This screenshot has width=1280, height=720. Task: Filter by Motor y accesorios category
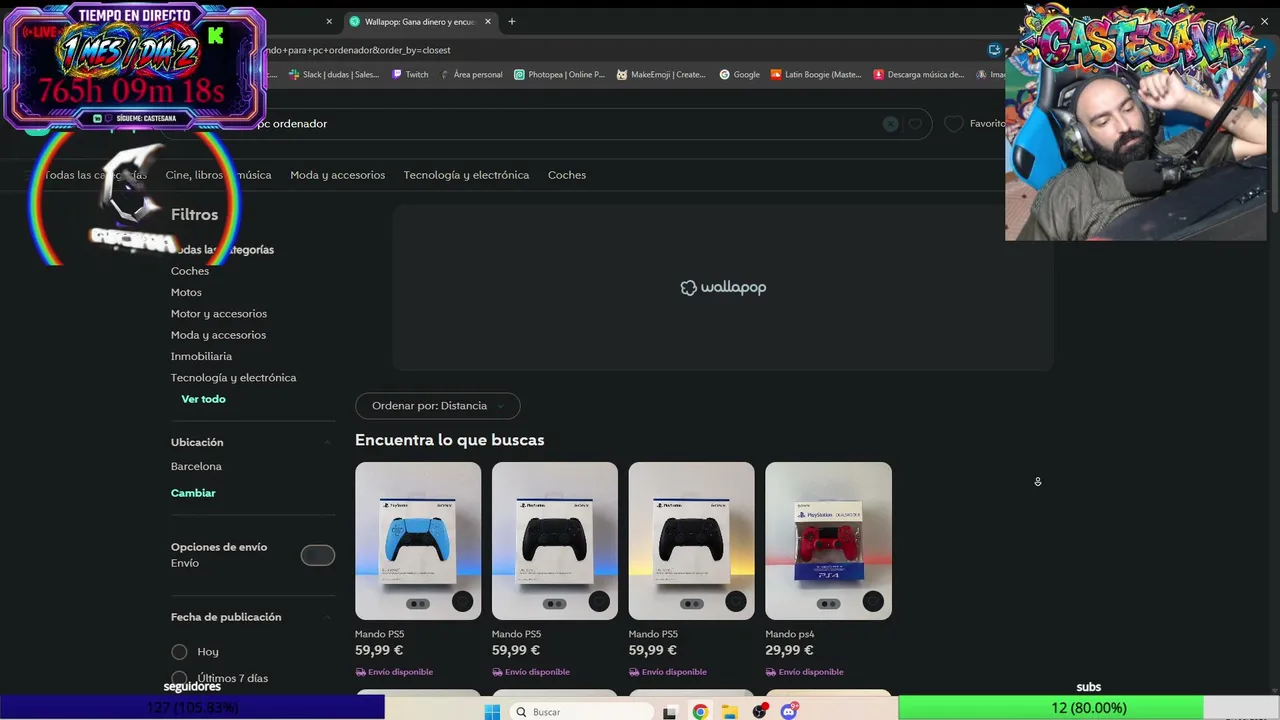tap(219, 314)
